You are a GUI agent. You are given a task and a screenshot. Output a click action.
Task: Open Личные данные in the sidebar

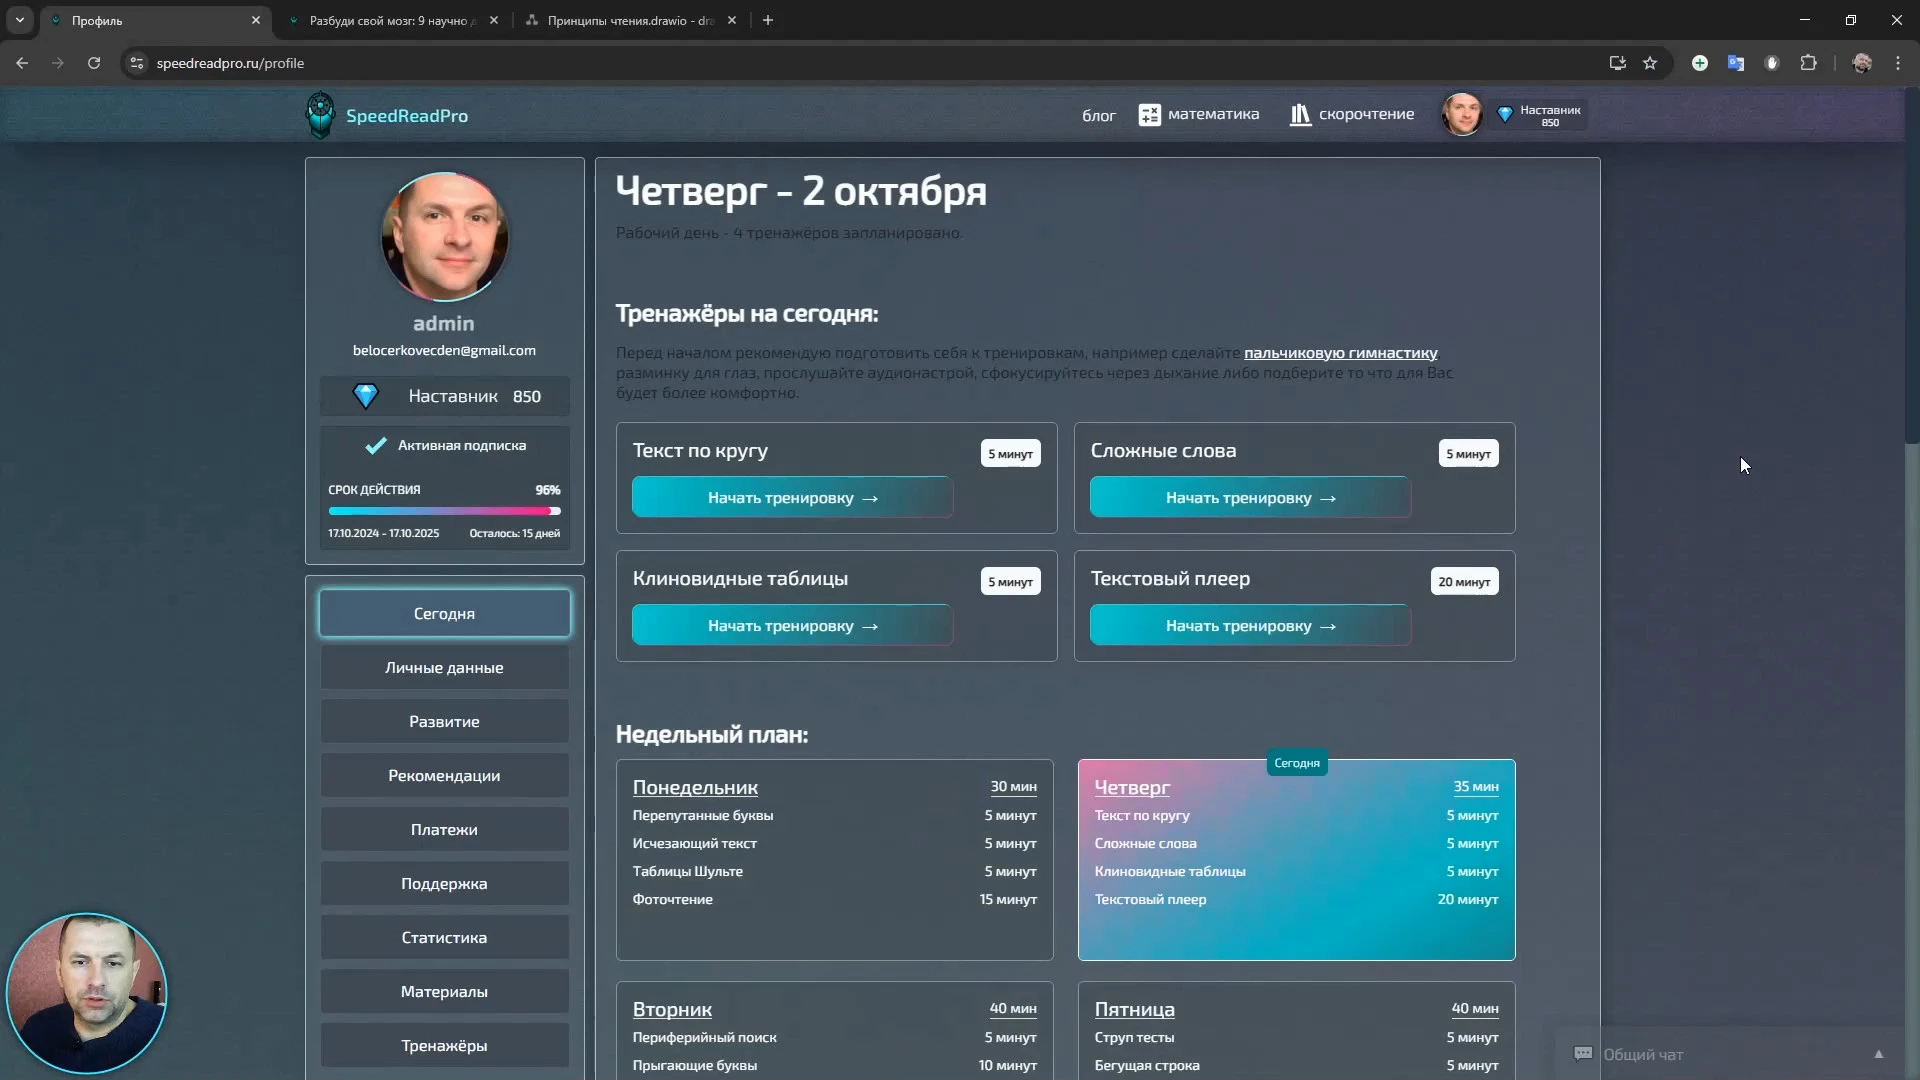pyautogui.click(x=445, y=667)
